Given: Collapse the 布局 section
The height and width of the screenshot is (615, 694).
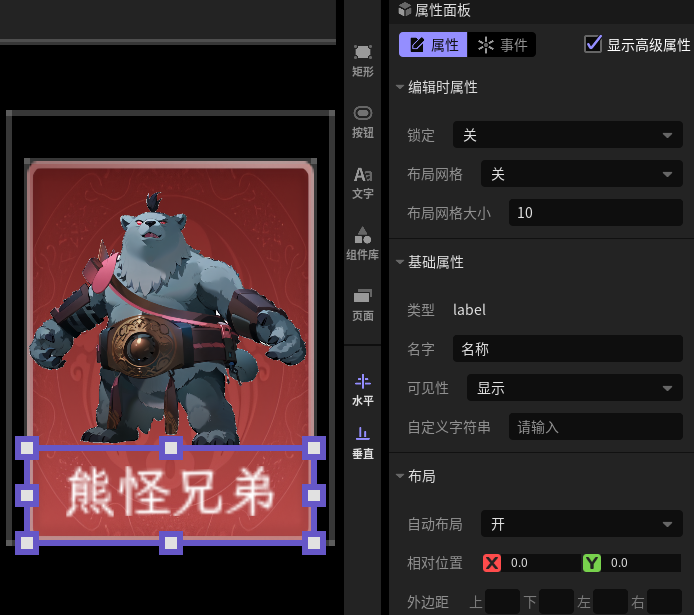Looking at the screenshot, I should coord(400,476).
